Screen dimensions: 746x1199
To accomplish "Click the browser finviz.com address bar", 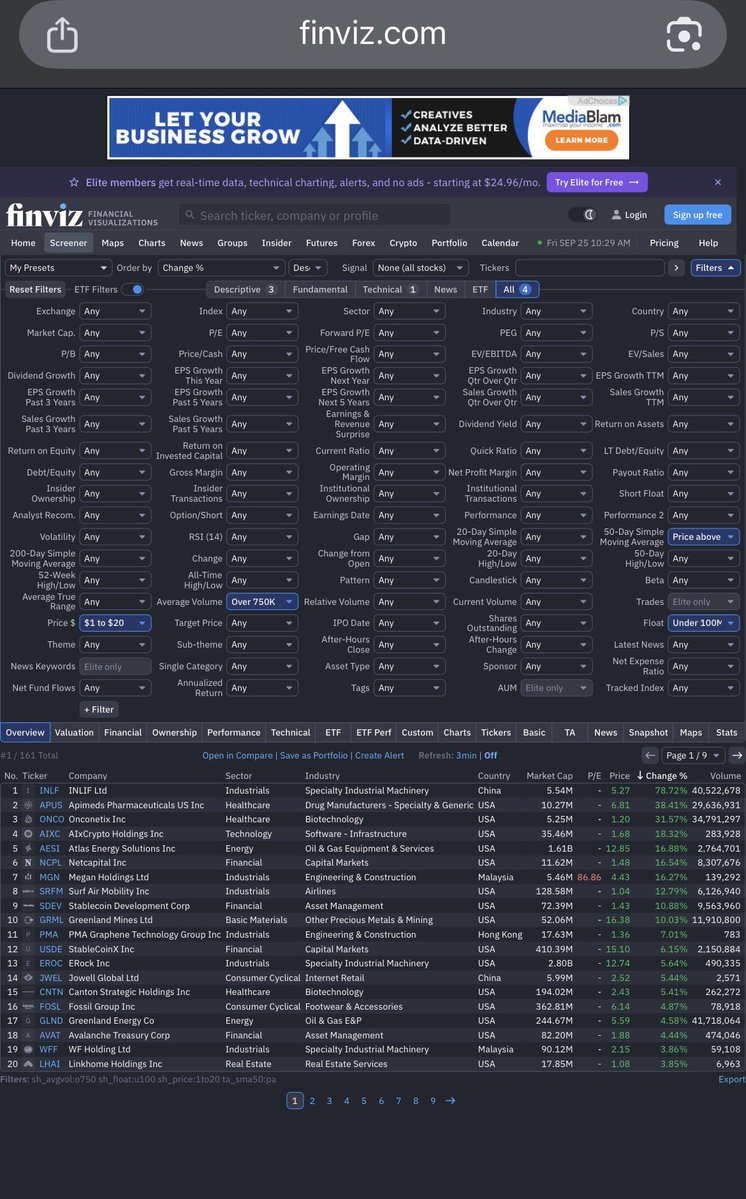I will 372,34.
